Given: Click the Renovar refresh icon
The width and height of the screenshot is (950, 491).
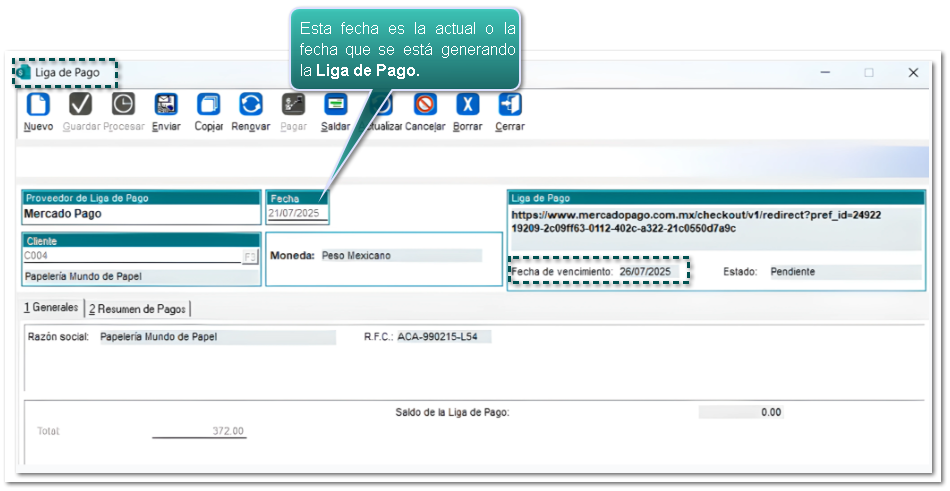Looking at the screenshot, I should tap(251, 104).
